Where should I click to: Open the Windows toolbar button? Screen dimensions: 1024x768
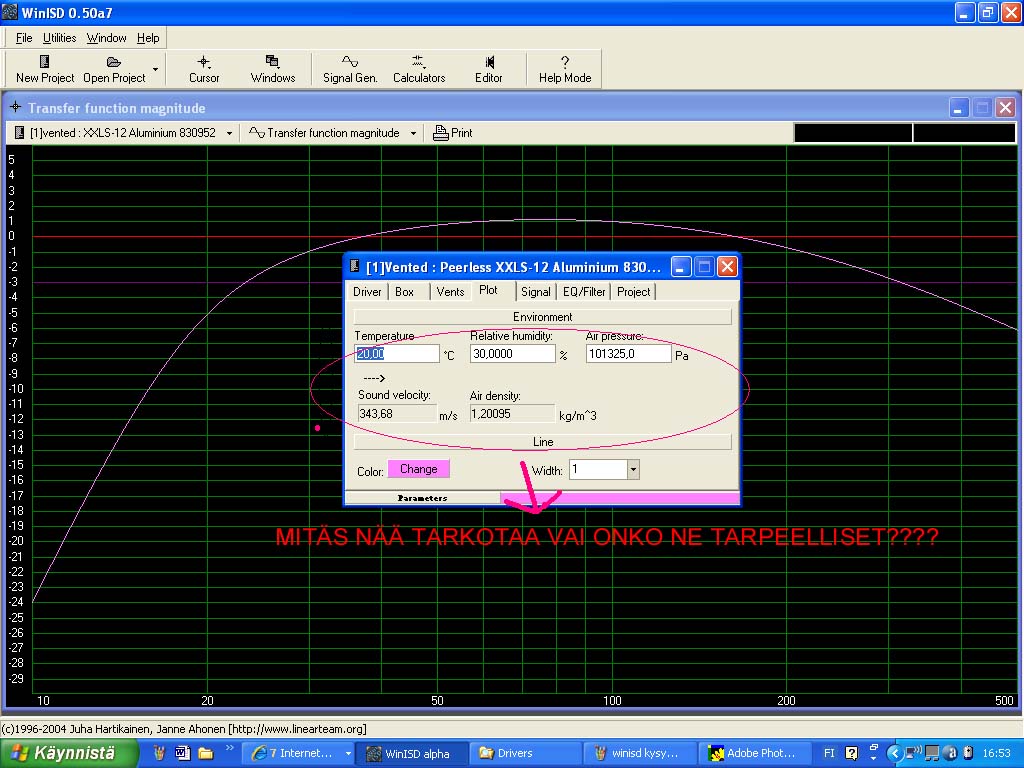(272, 62)
